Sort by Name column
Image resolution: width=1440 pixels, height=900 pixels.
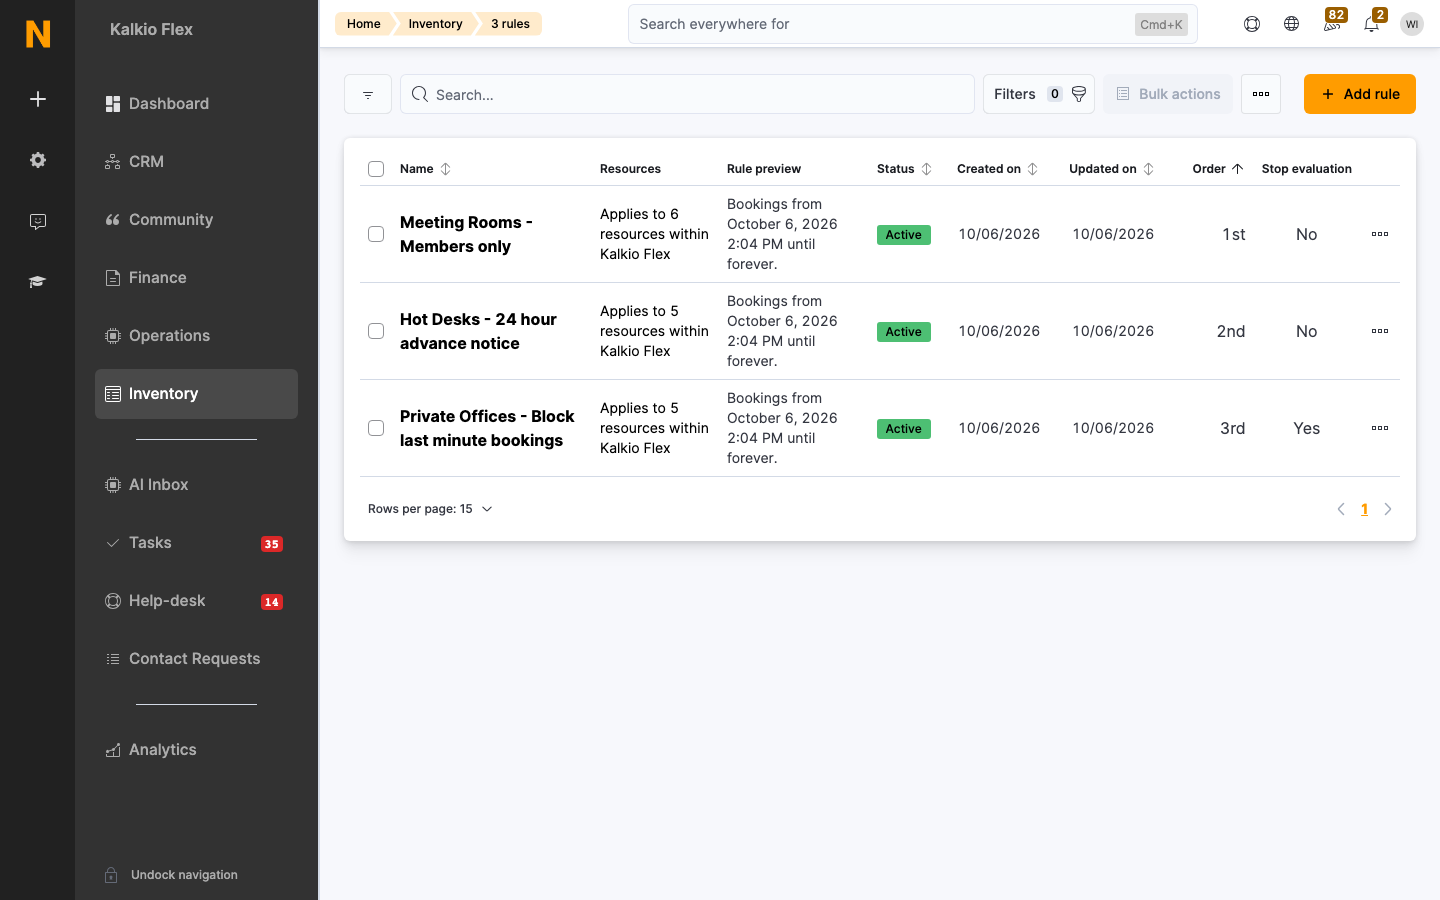point(425,169)
